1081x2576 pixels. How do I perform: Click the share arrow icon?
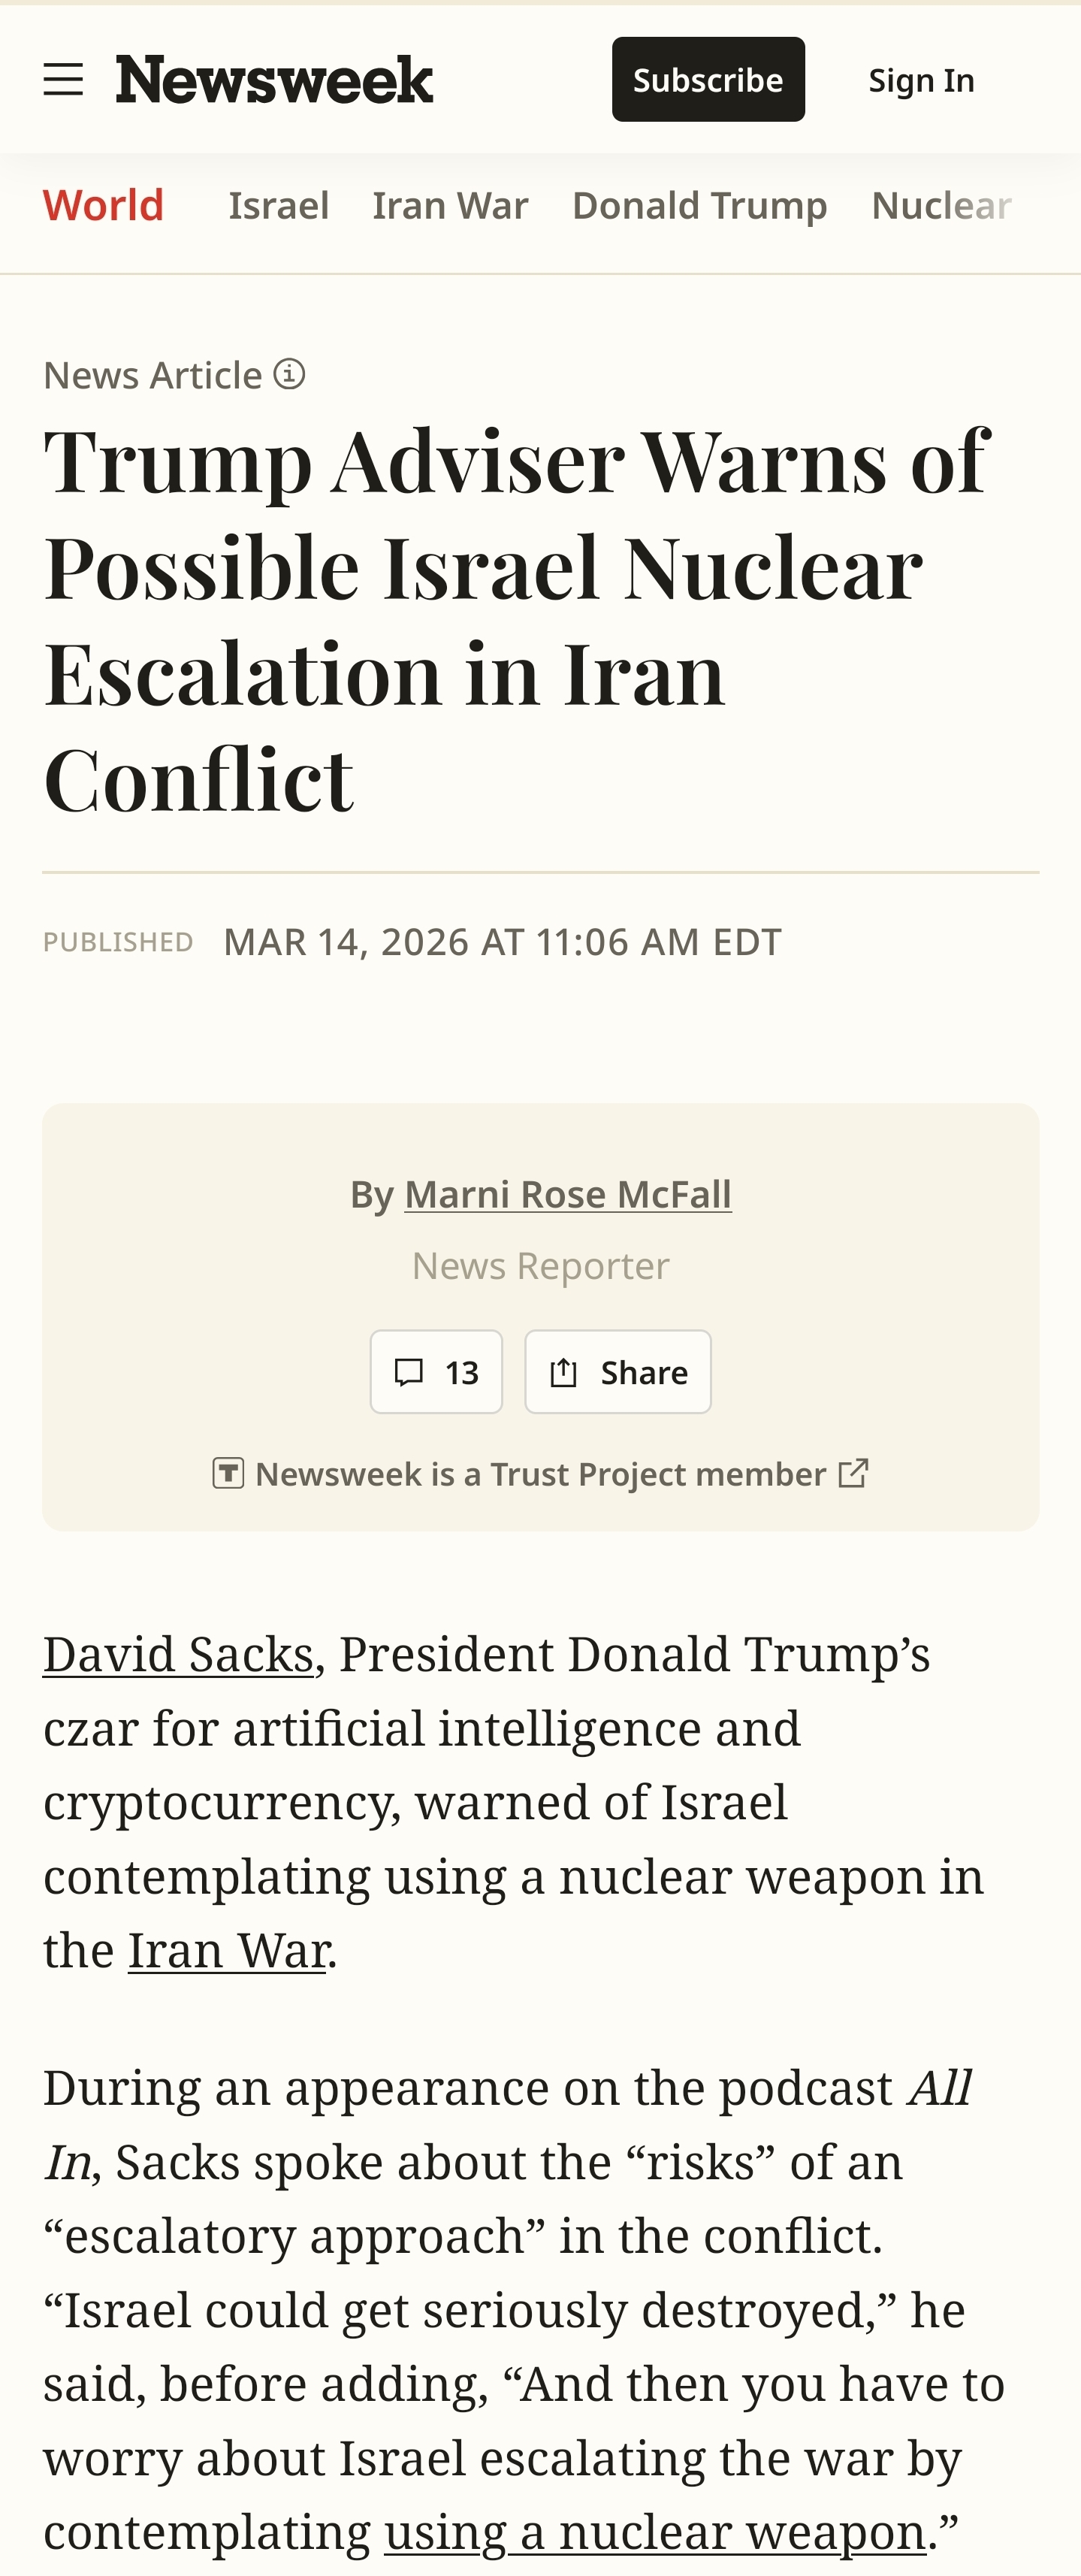pyautogui.click(x=564, y=1372)
